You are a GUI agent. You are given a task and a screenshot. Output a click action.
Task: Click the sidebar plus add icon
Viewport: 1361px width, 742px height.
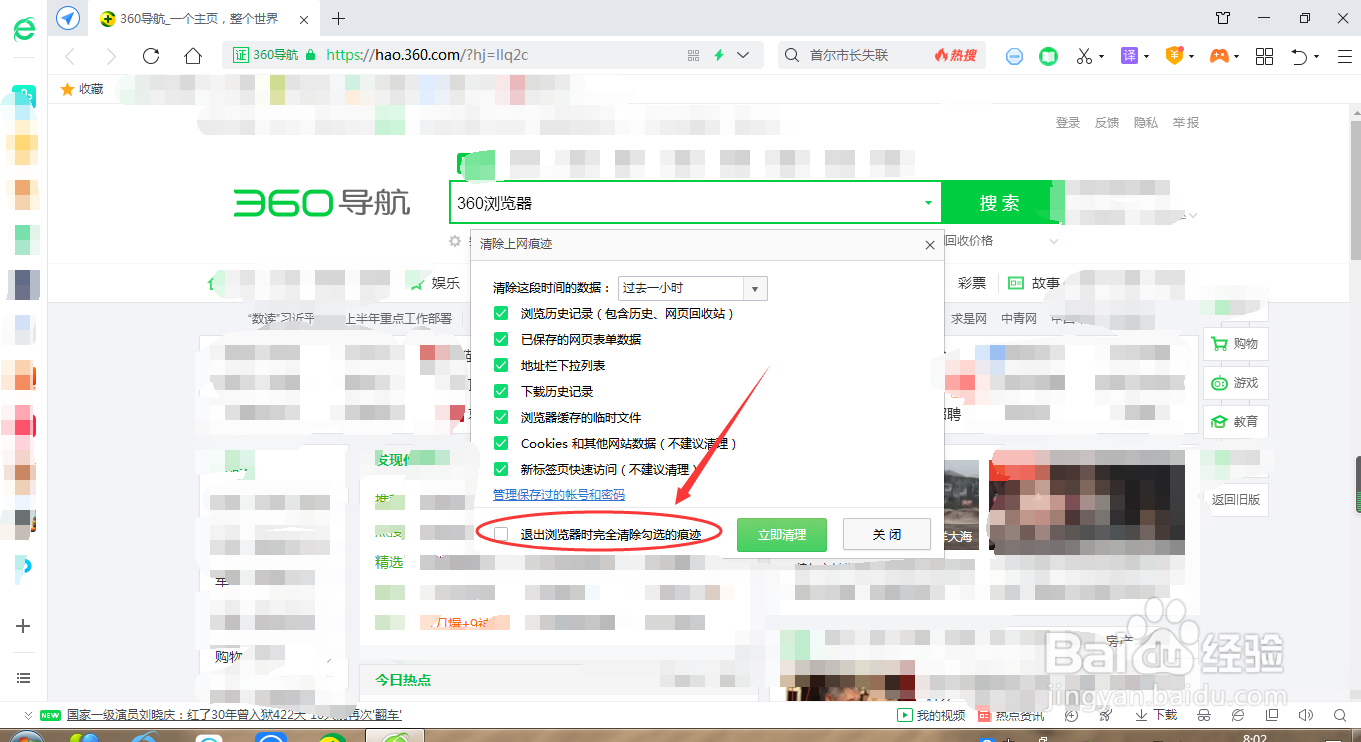(23, 626)
